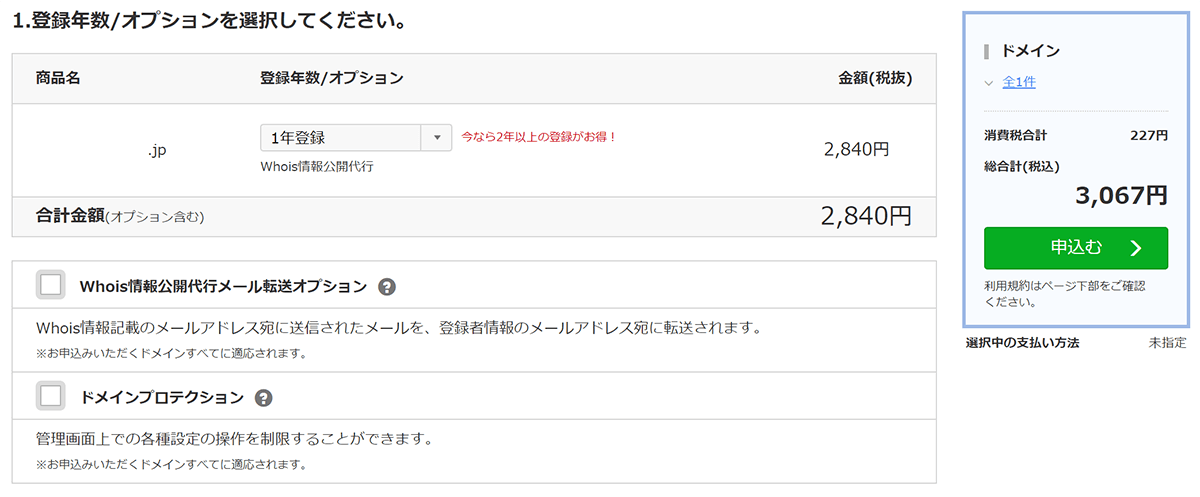Open the 1年登録 registration years dropdown
The height and width of the screenshot is (497, 1200).
coord(356,138)
